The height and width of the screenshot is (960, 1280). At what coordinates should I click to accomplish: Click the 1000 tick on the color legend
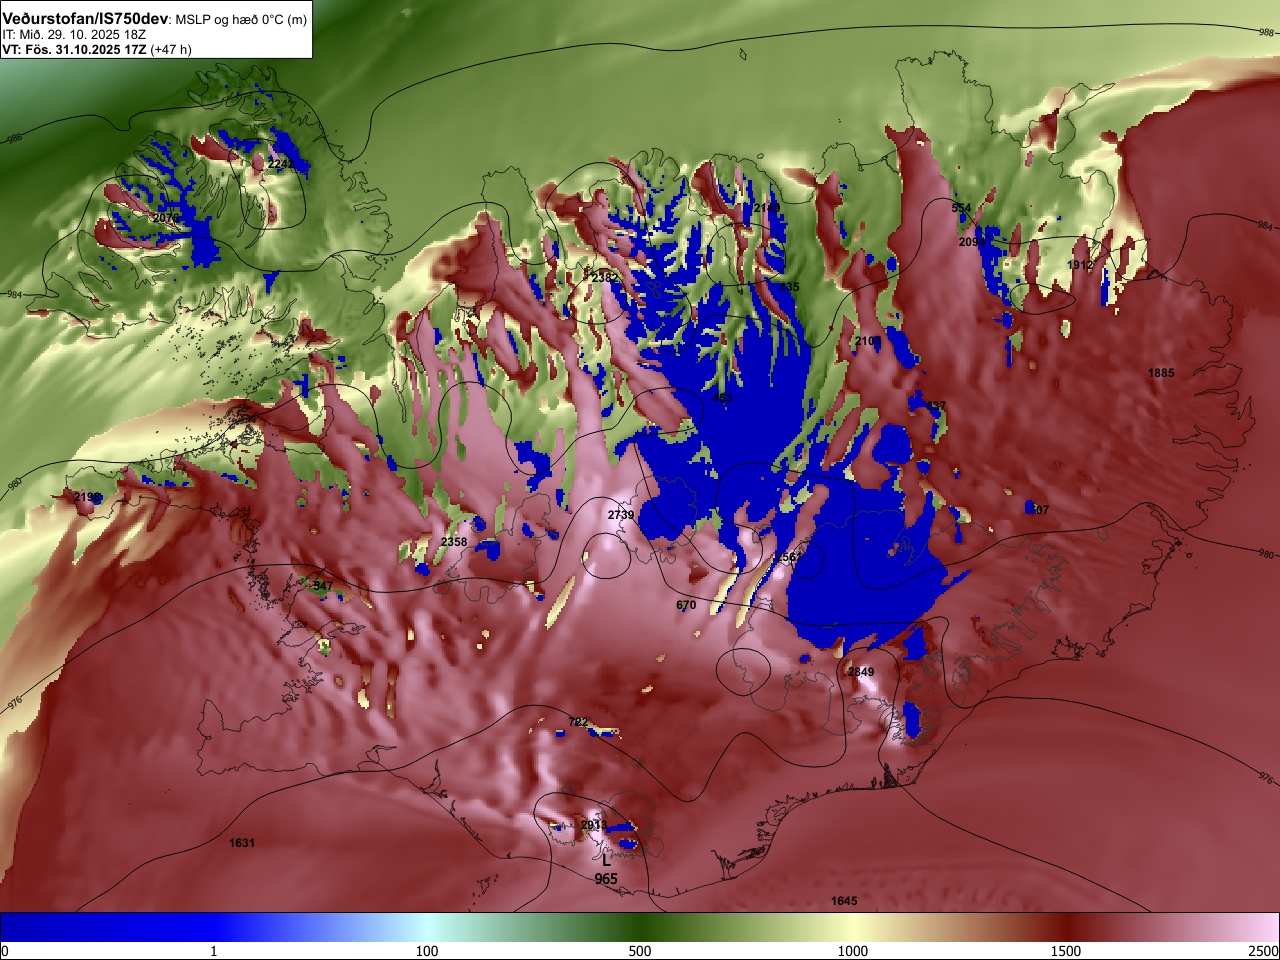(x=853, y=951)
